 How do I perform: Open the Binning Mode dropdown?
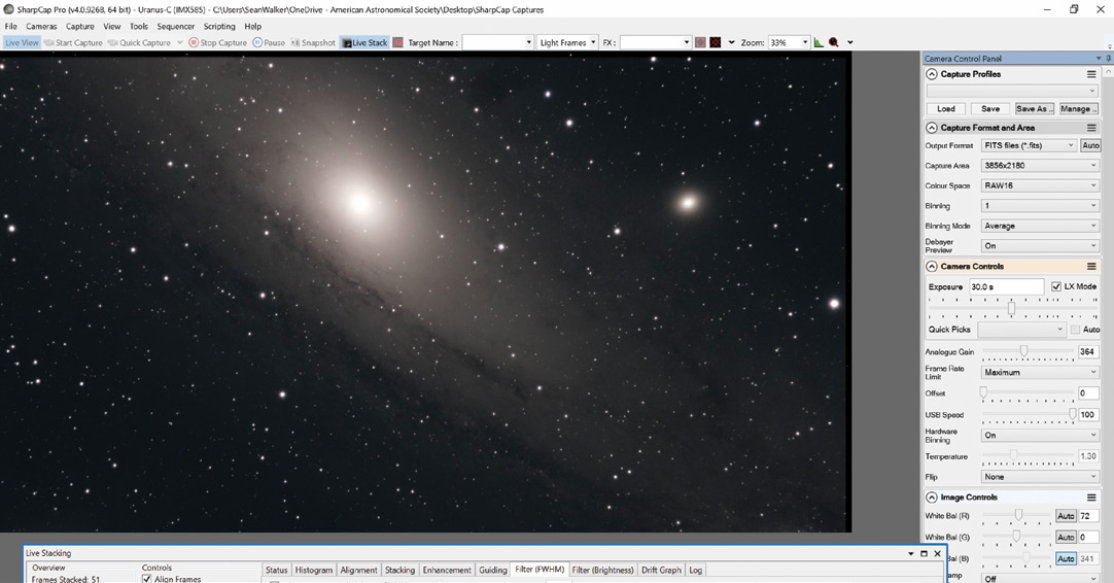click(x=1040, y=226)
